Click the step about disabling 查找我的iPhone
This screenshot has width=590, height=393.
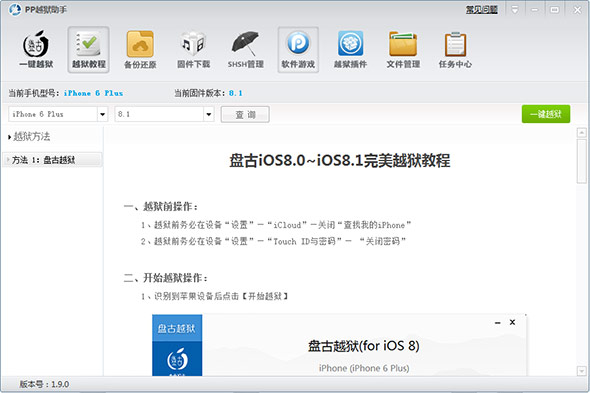tap(276, 225)
